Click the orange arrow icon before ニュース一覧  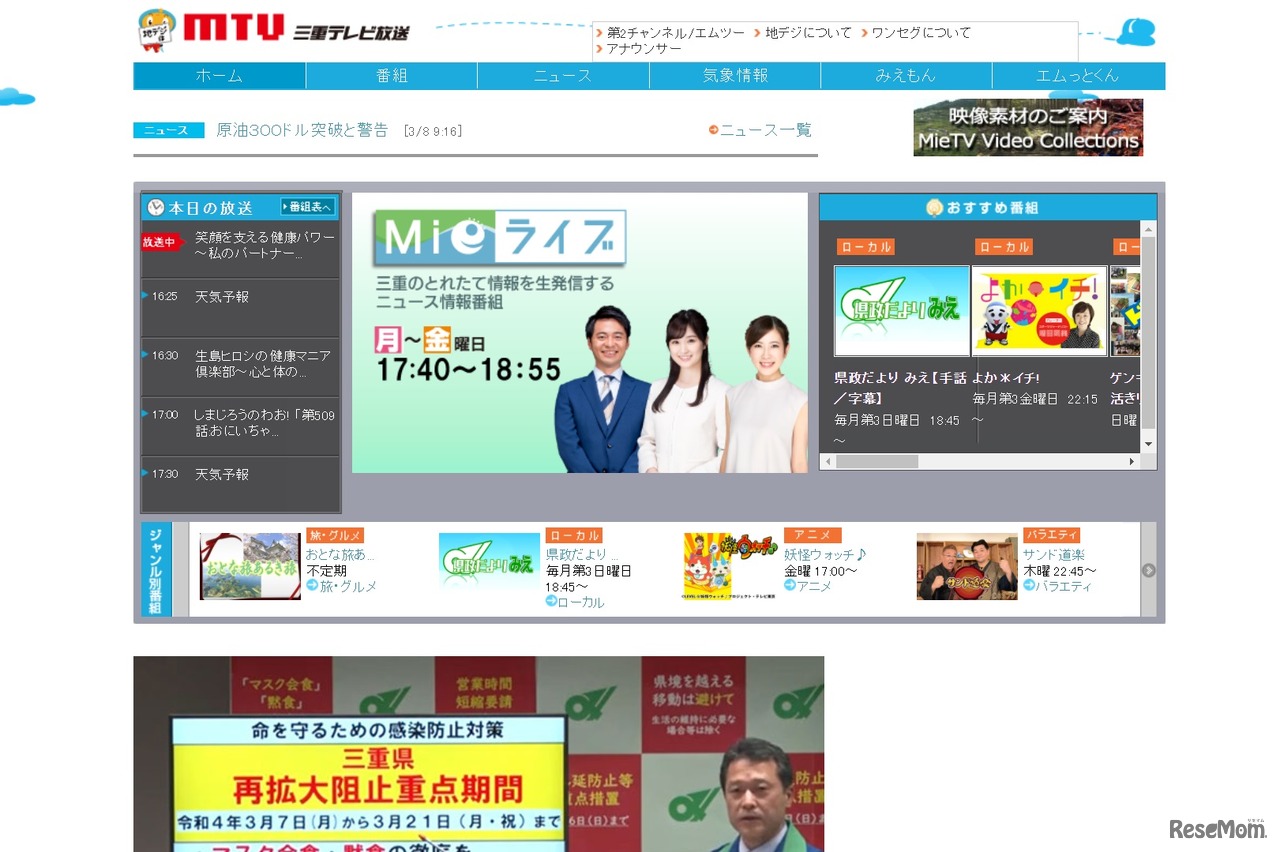pos(713,129)
